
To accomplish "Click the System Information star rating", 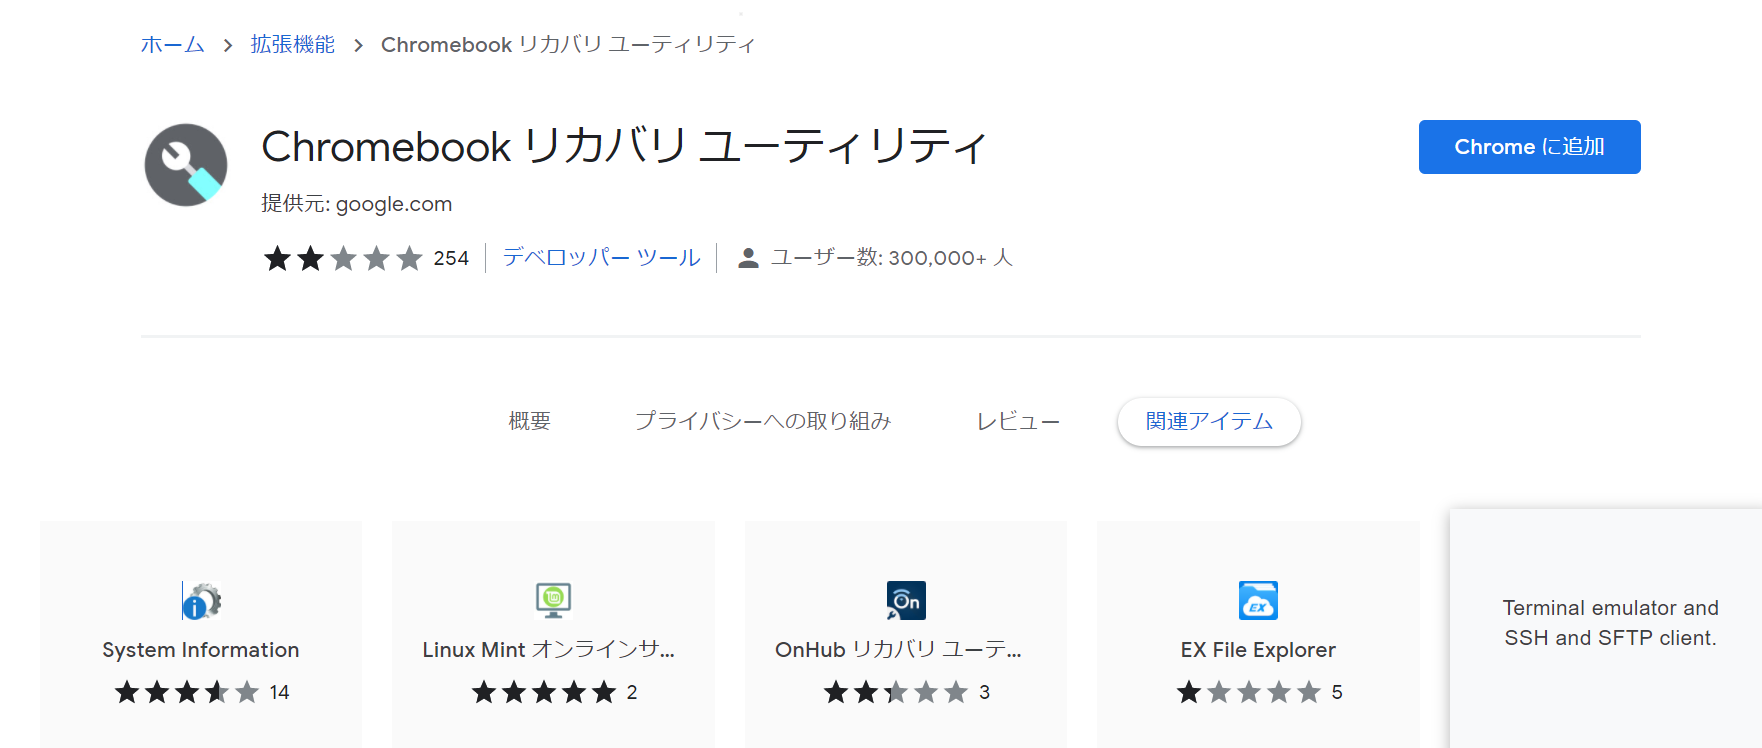I will pos(187,692).
